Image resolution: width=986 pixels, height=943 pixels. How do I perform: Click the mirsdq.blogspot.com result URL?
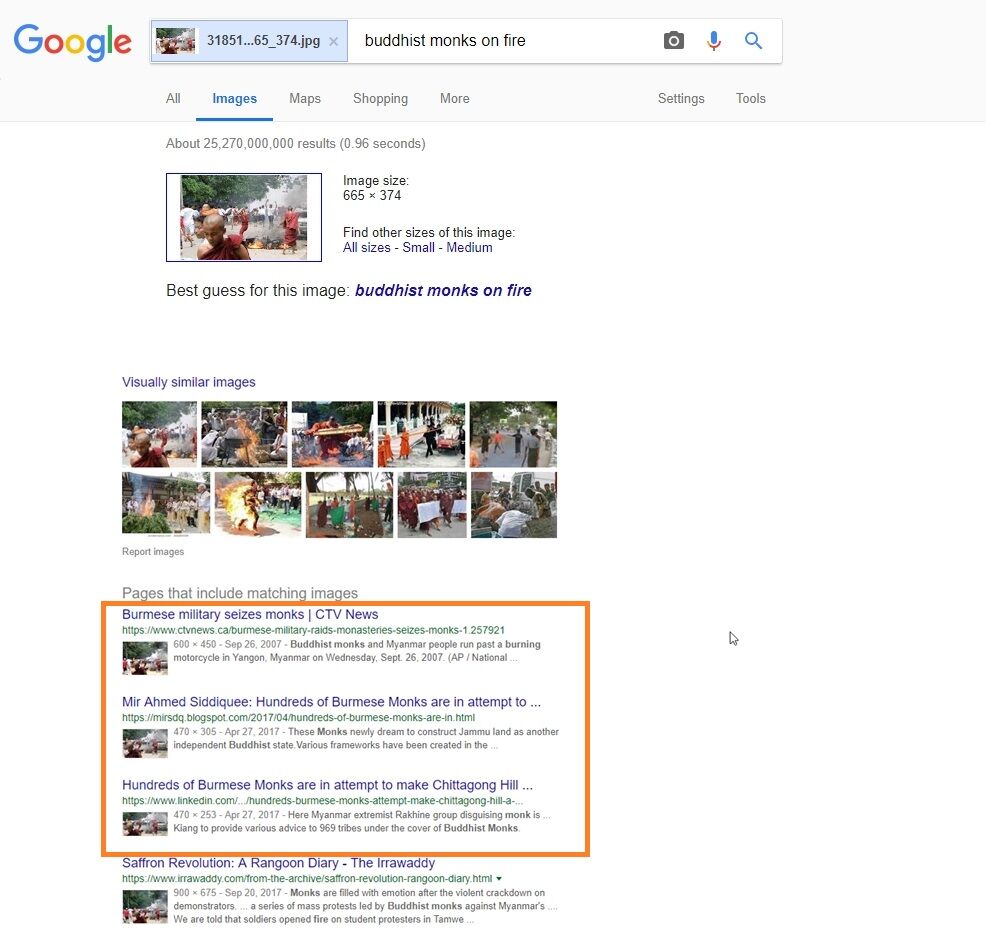click(298, 717)
